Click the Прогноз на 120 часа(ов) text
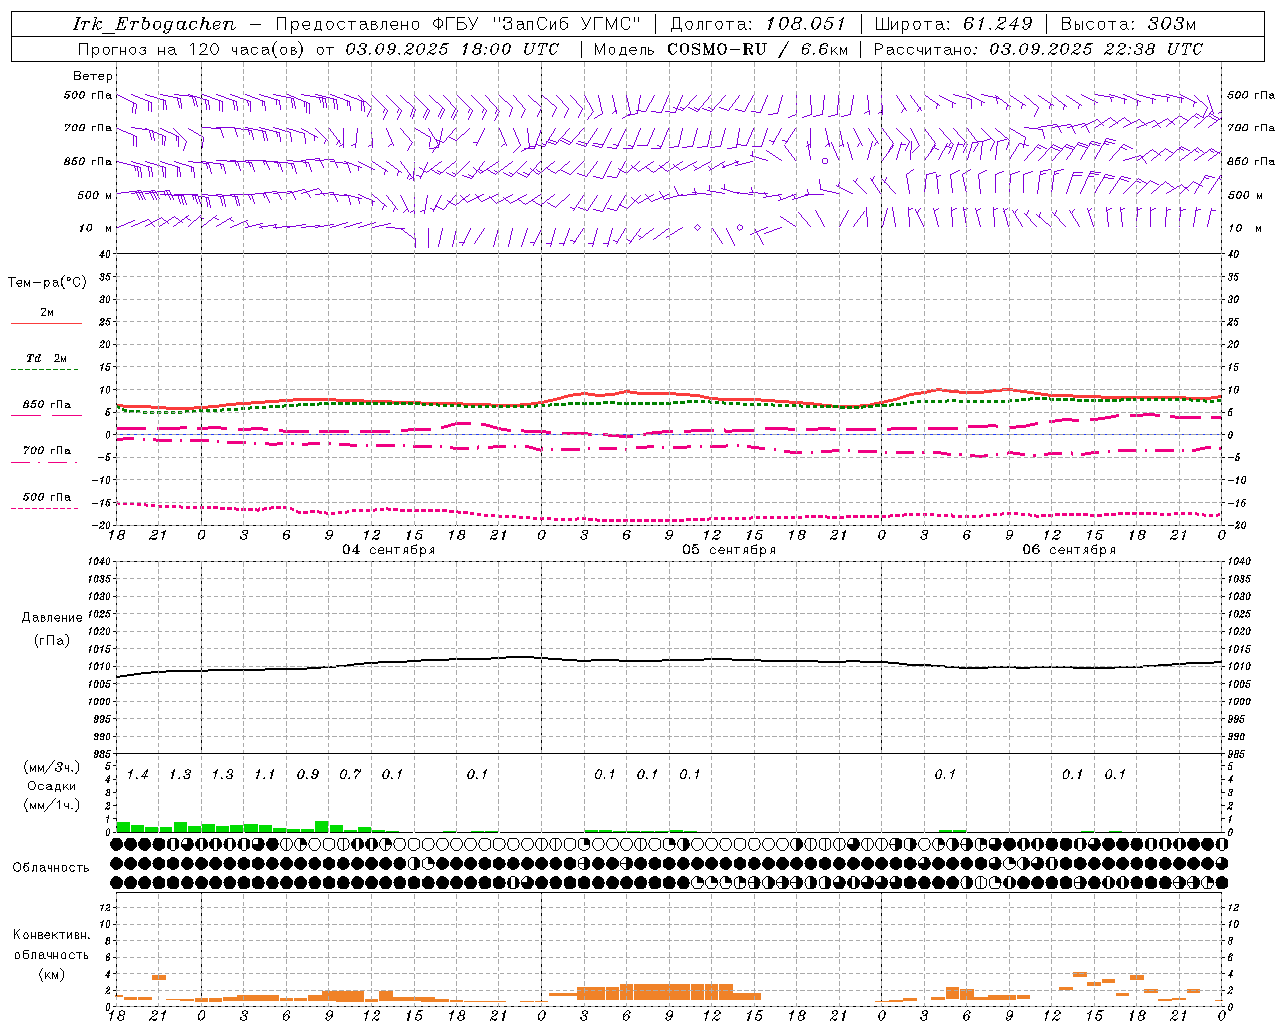1280x1024 pixels. [192, 49]
